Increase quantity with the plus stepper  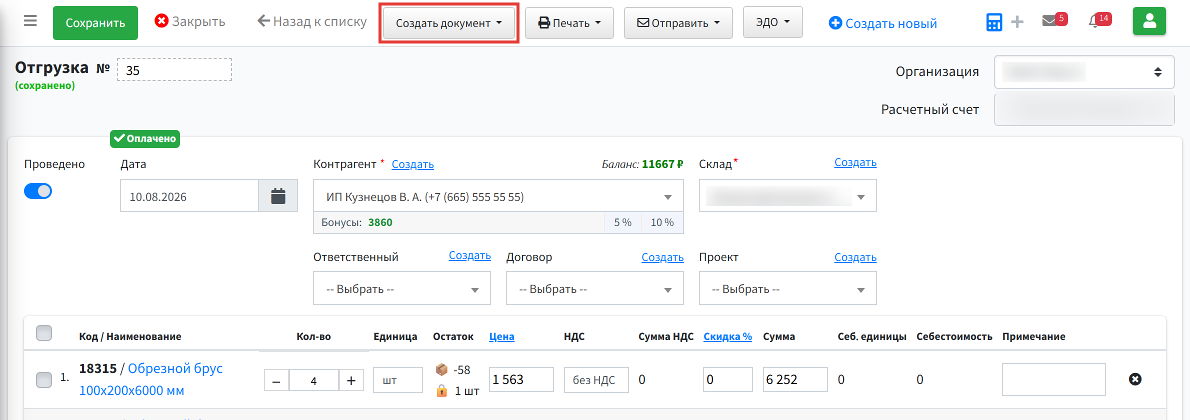pyautogui.click(x=351, y=381)
